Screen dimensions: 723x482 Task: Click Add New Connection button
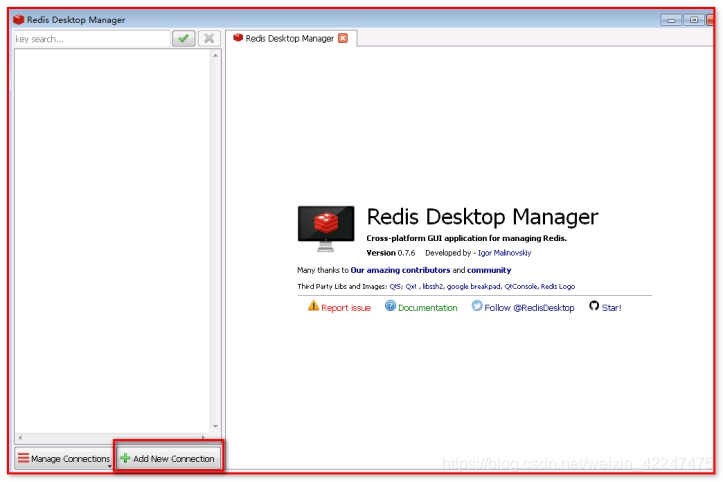(x=168, y=458)
